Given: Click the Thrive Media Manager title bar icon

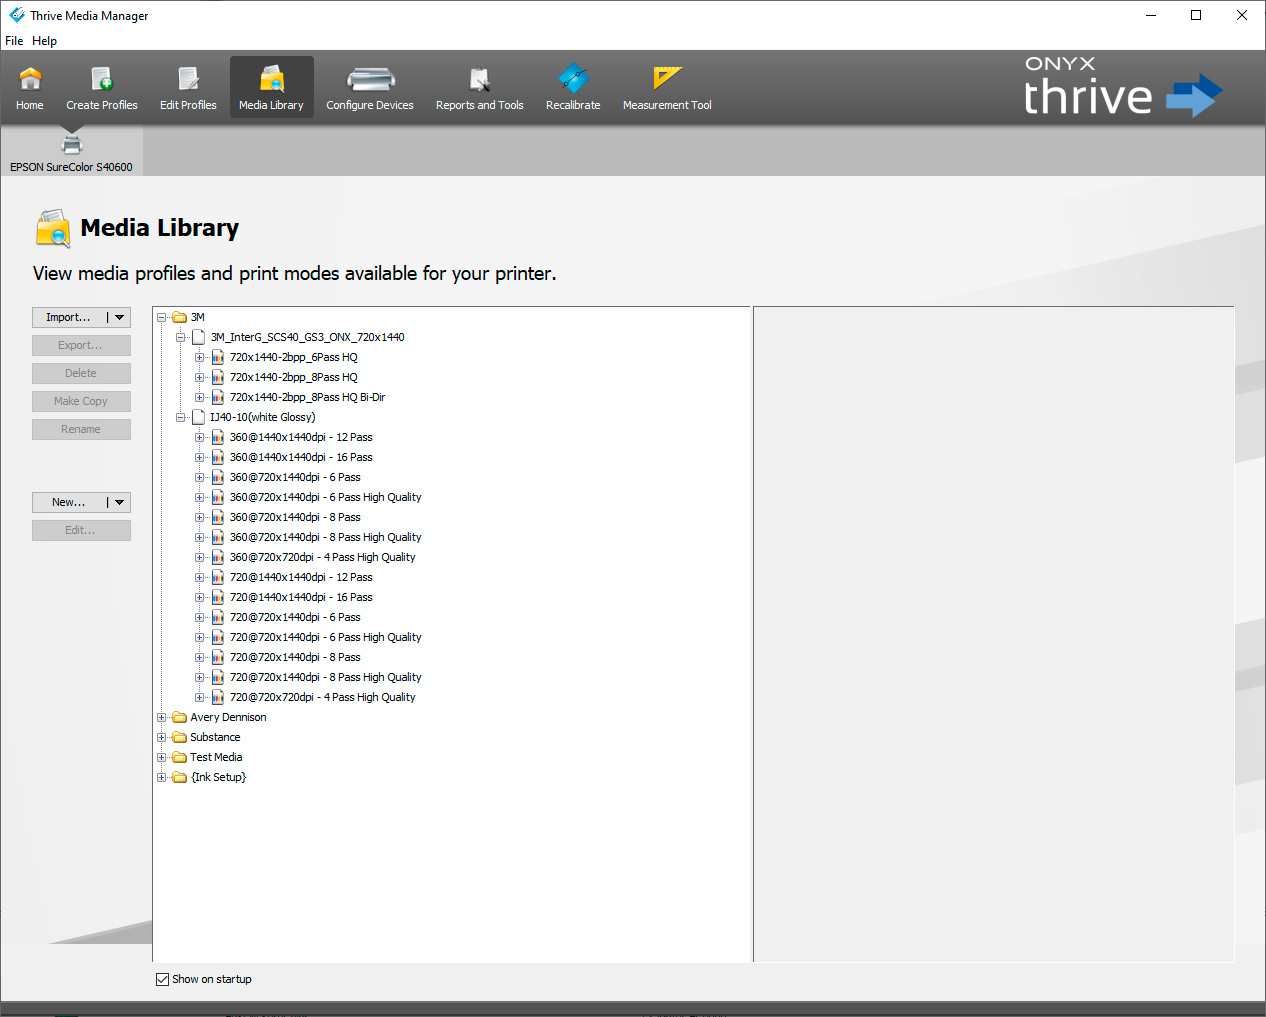Looking at the screenshot, I should [x=16, y=15].
